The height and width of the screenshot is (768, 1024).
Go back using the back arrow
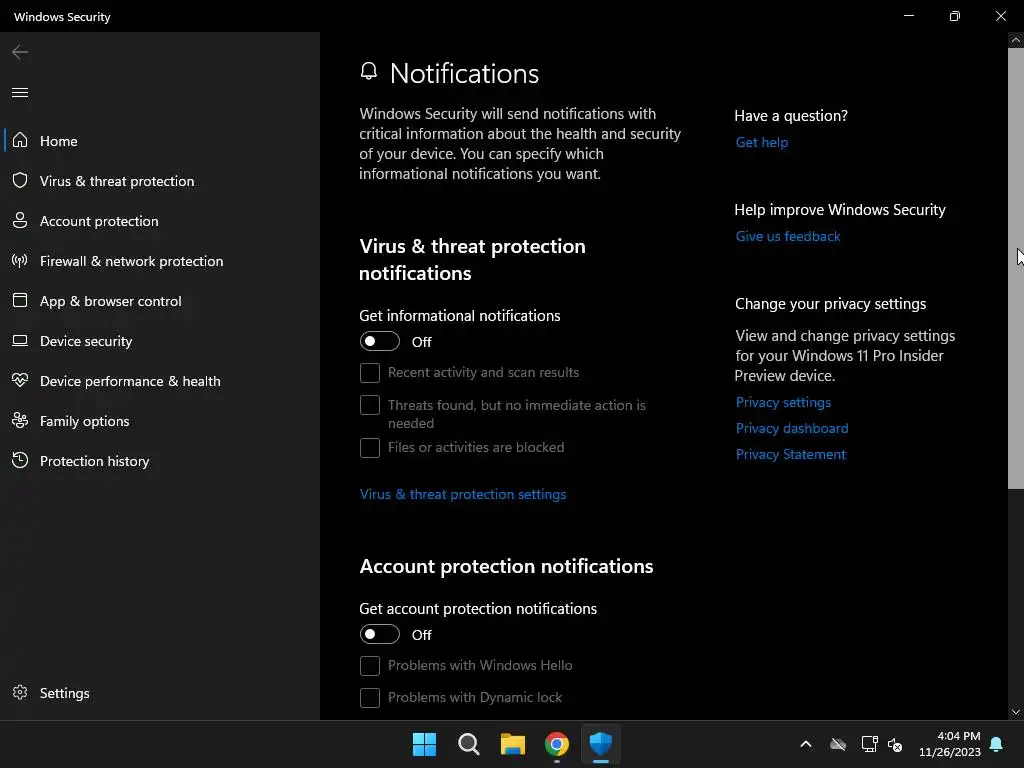[x=20, y=52]
